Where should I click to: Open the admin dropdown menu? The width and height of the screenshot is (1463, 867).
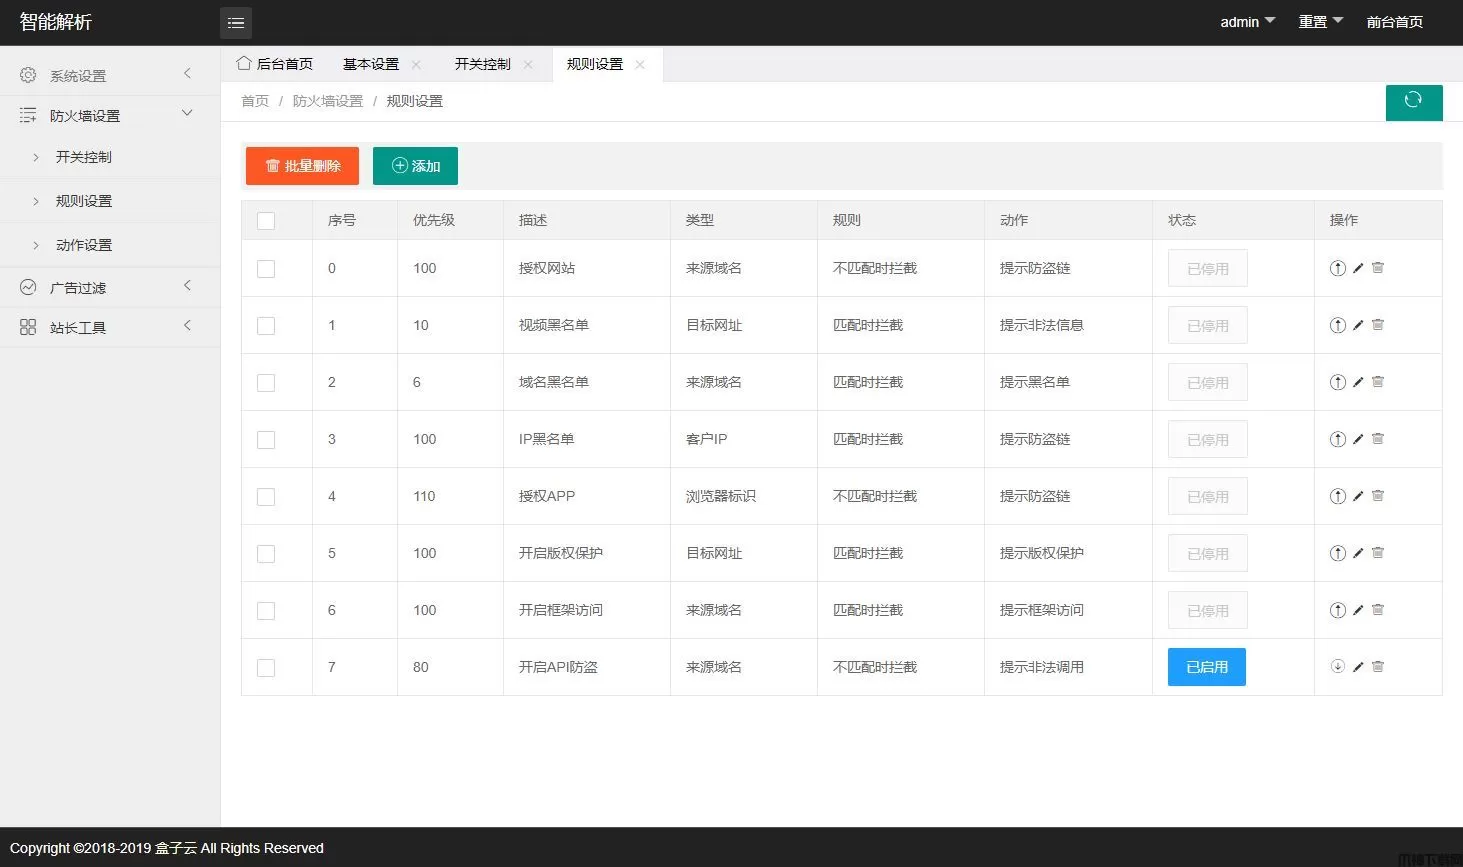1247,22
